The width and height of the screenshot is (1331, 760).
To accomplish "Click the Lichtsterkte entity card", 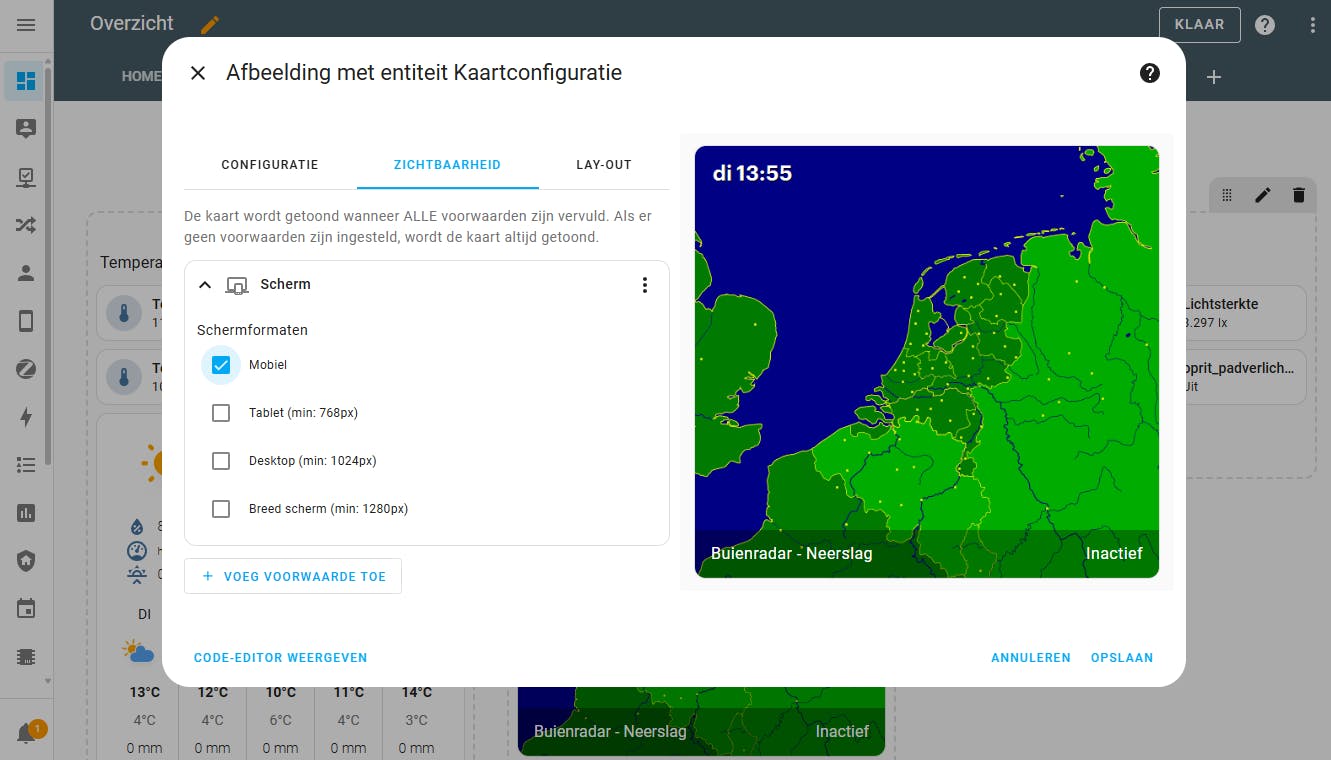I will (x=1243, y=313).
